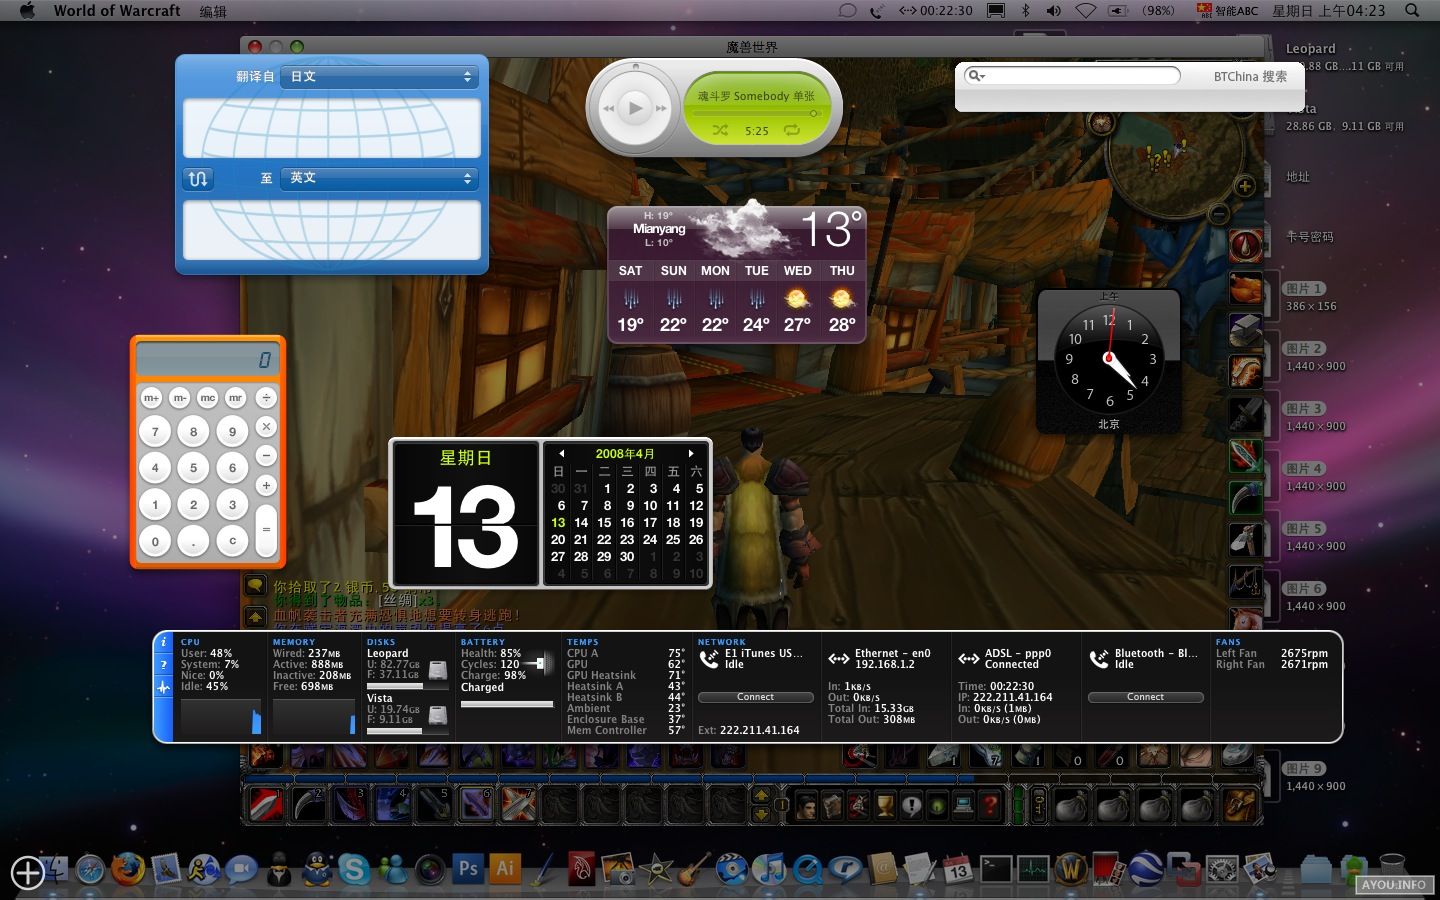
Task: Clear the calculator with the c key
Action: tap(233, 541)
